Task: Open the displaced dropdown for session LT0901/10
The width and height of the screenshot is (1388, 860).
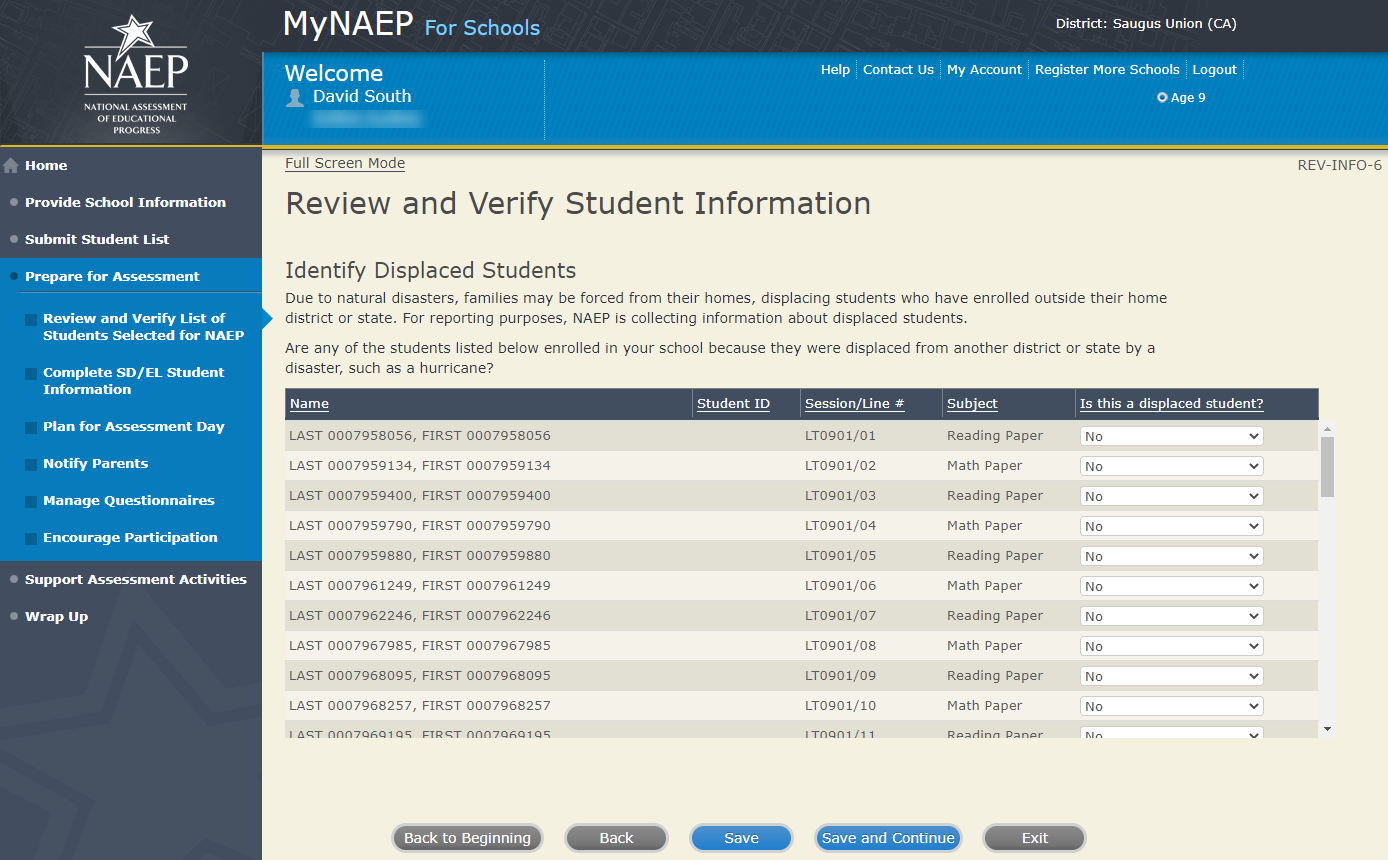Action: (1171, 706)
